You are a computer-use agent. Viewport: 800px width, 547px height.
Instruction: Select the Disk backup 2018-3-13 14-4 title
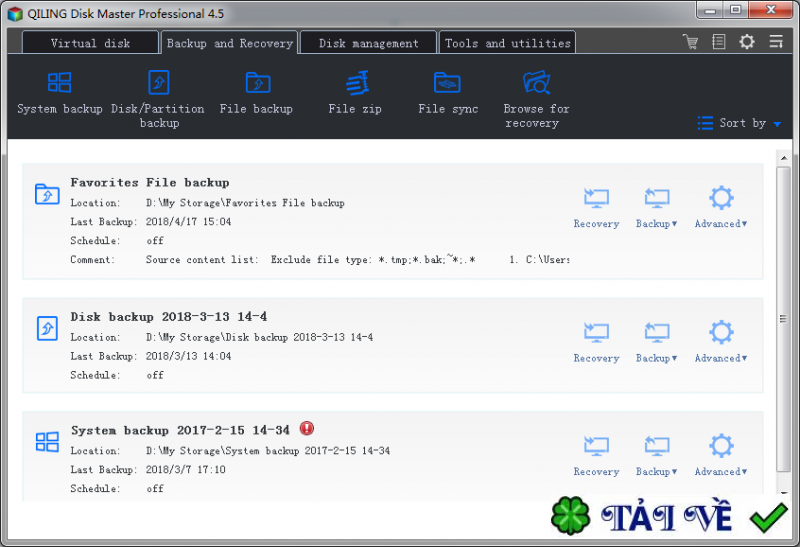[x=169, y=316]
